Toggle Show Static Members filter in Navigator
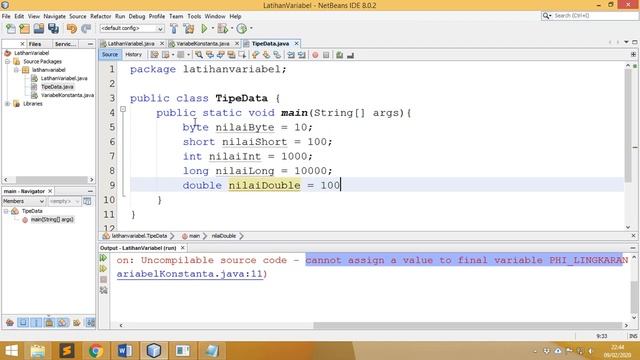Image resolution: width=640 pixels, height=360 pixels. 36,322
